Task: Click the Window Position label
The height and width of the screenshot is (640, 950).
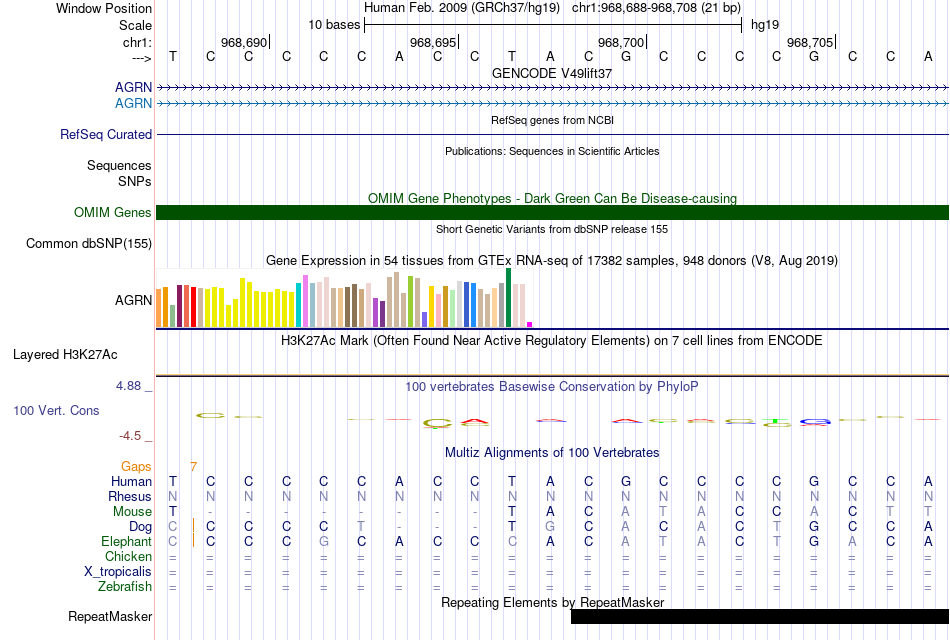Action: (x=104, y=8)
